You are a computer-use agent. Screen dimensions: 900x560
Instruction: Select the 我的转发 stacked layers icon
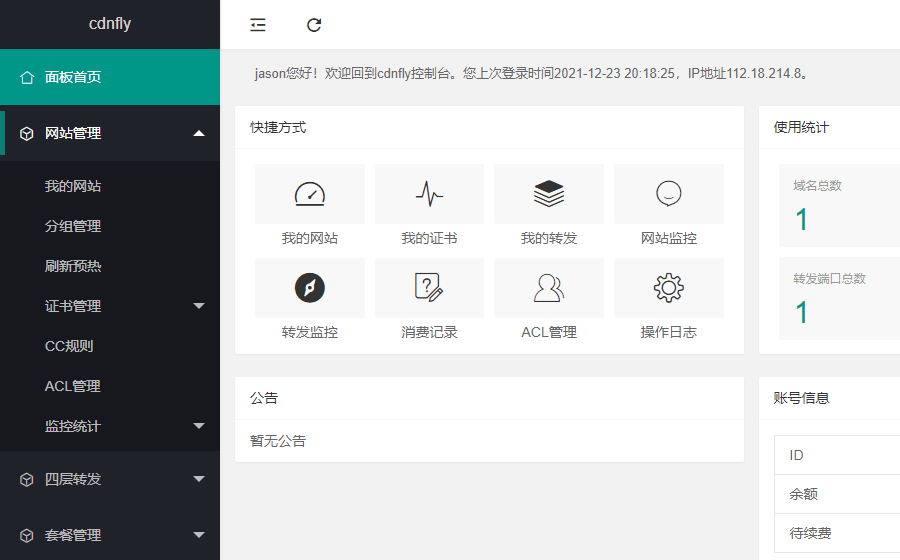click(549, 194)
